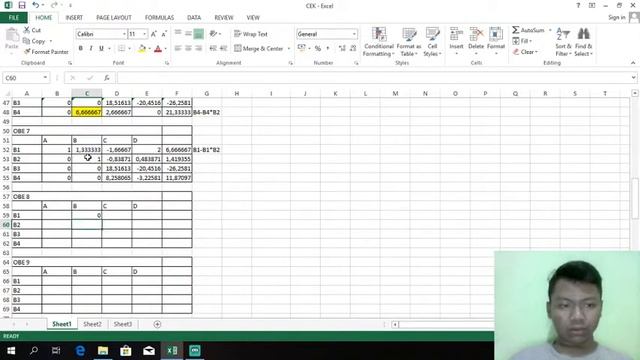Click the Insert Function fx icon
Viewport: 640px width, 360px height.
(x=107, y=78)
